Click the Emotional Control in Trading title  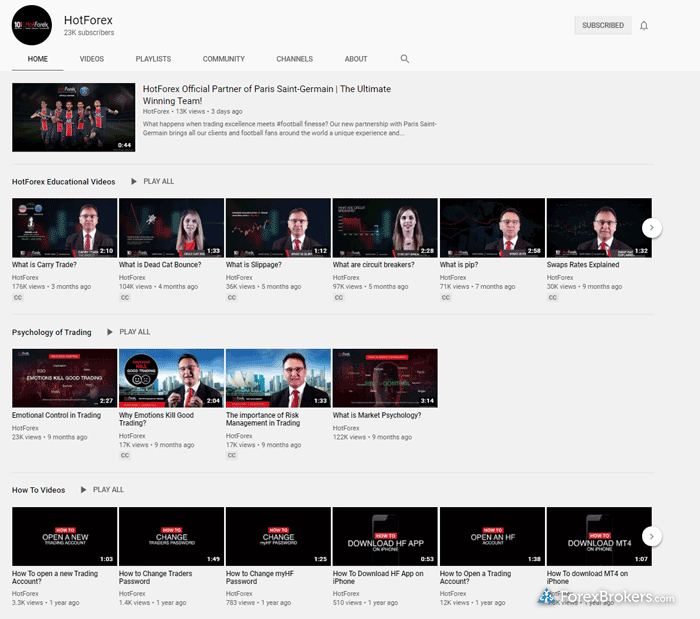[x=56, y=415]
